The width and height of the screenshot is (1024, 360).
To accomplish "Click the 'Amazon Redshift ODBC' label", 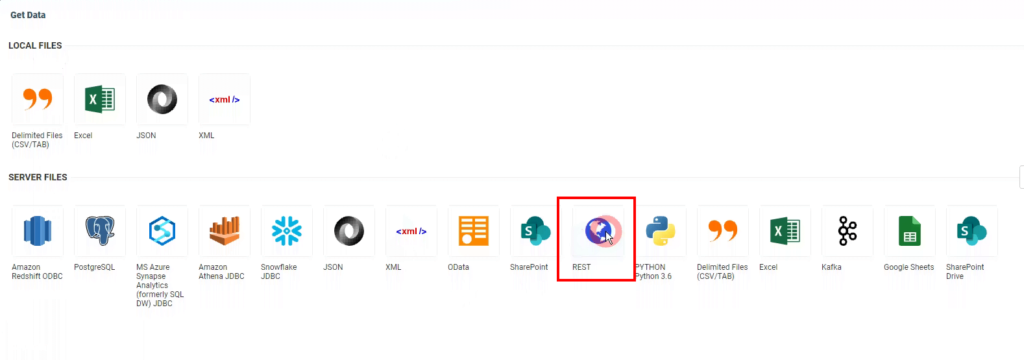I will pyautogui.click(x=37, y=272).
